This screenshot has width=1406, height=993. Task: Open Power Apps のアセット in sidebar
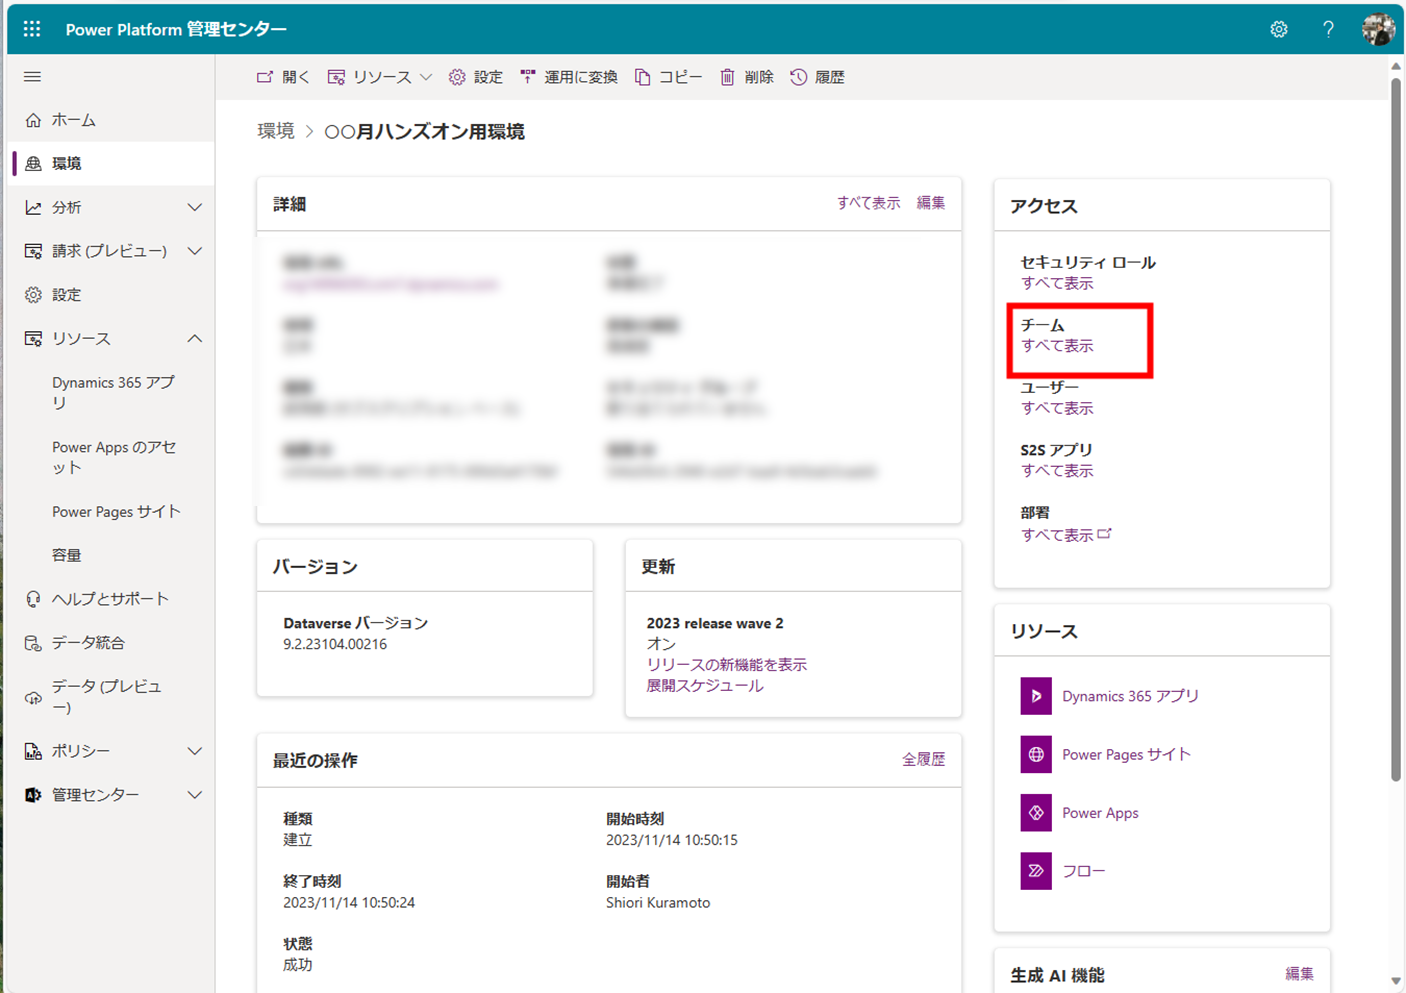coord(113,457)
